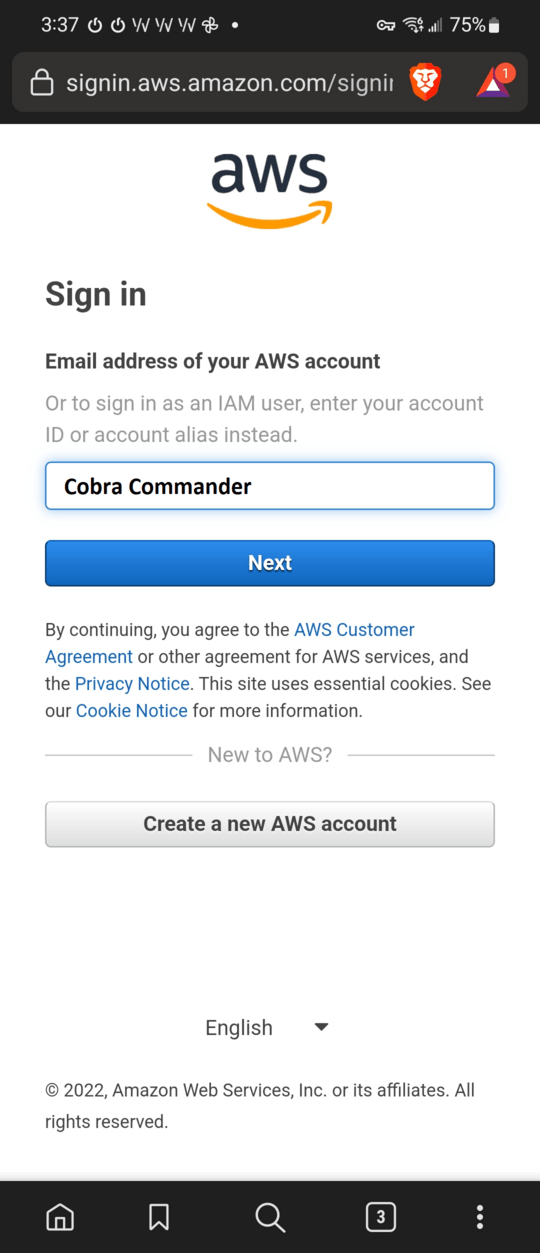
Task: Go to the browser home icon
Action: pos(60,1216)
